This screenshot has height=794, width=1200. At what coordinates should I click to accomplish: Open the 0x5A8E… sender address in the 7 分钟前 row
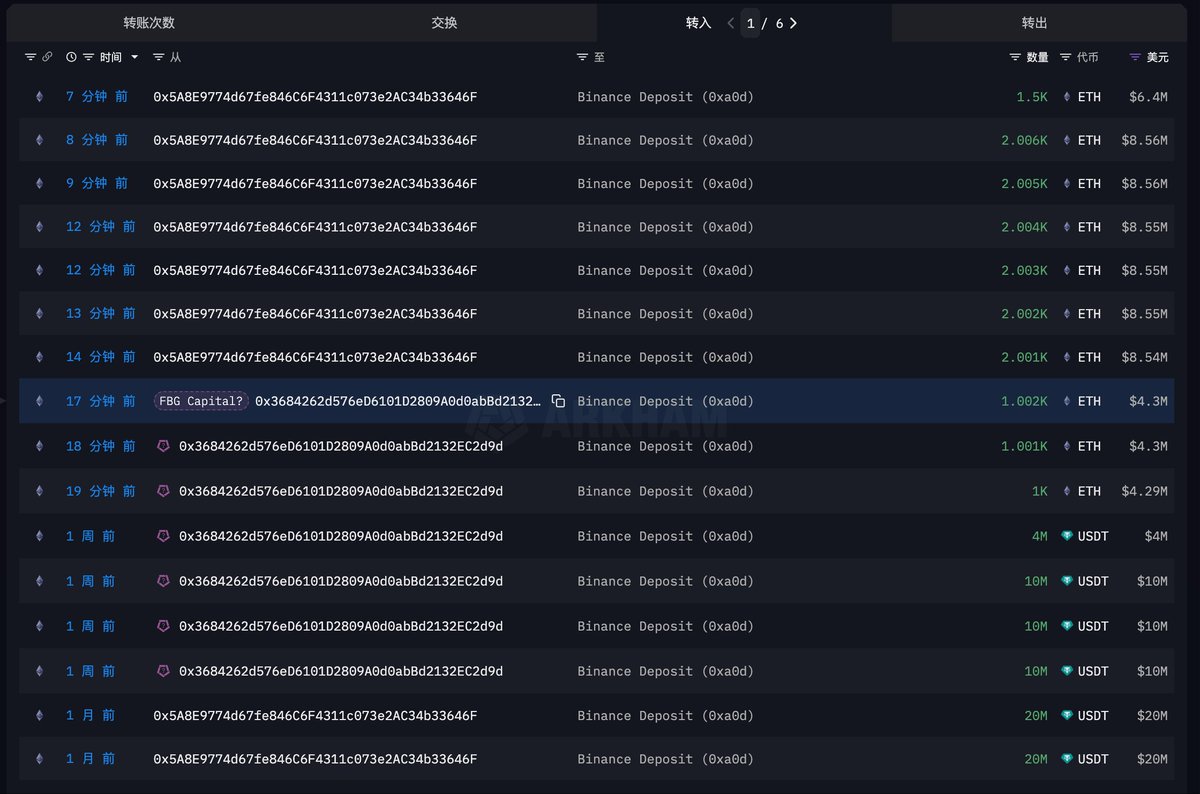[x=315, y=97]
